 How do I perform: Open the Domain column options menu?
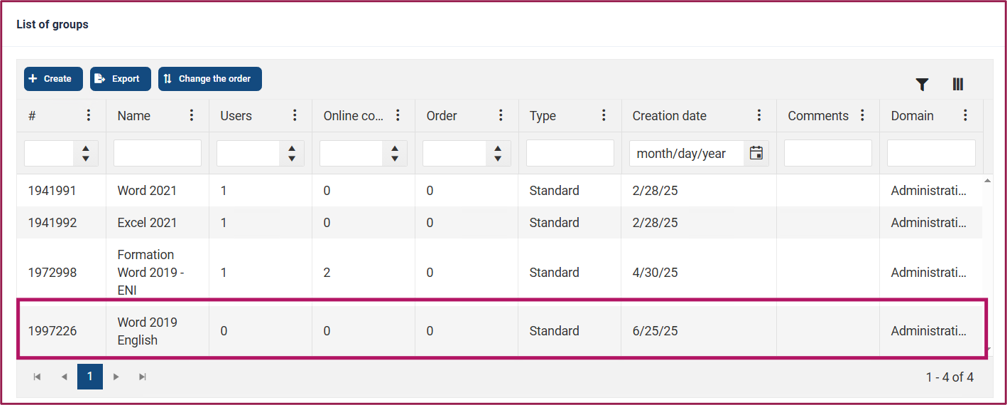pos(965,116)
